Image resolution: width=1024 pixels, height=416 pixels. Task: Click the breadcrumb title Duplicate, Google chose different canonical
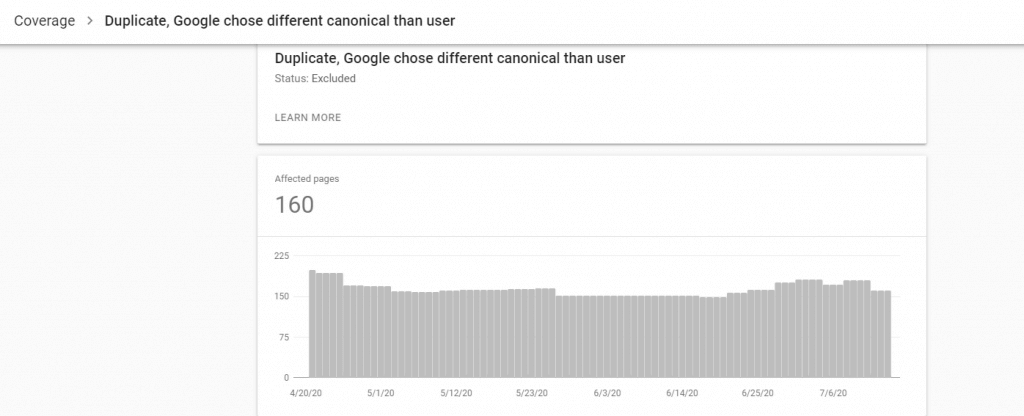click(x=280, y=21)
